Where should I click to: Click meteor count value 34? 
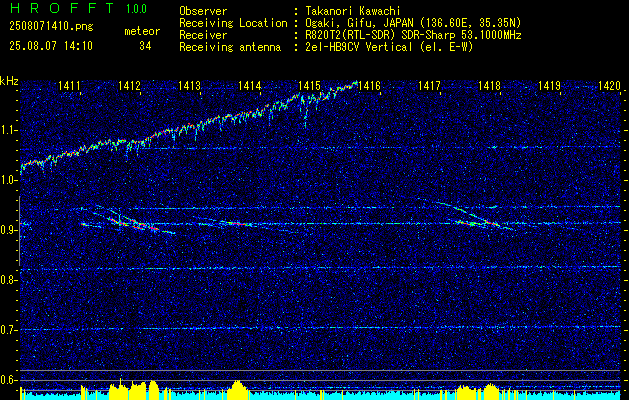tap(145, 46)
